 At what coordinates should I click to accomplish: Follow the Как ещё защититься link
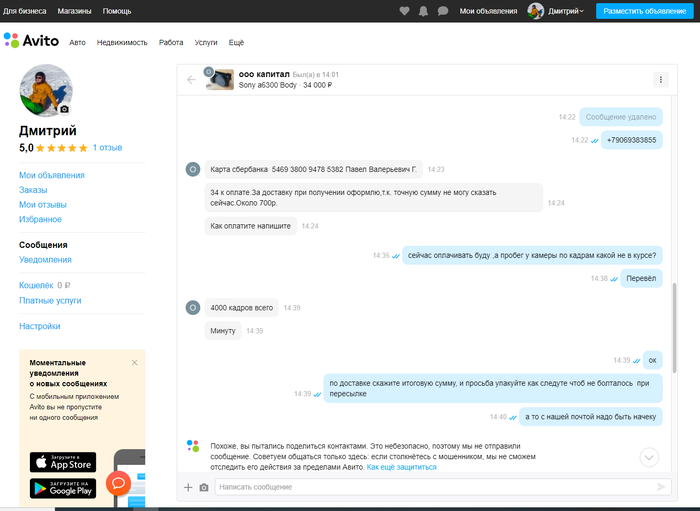(x=401, y=467)
